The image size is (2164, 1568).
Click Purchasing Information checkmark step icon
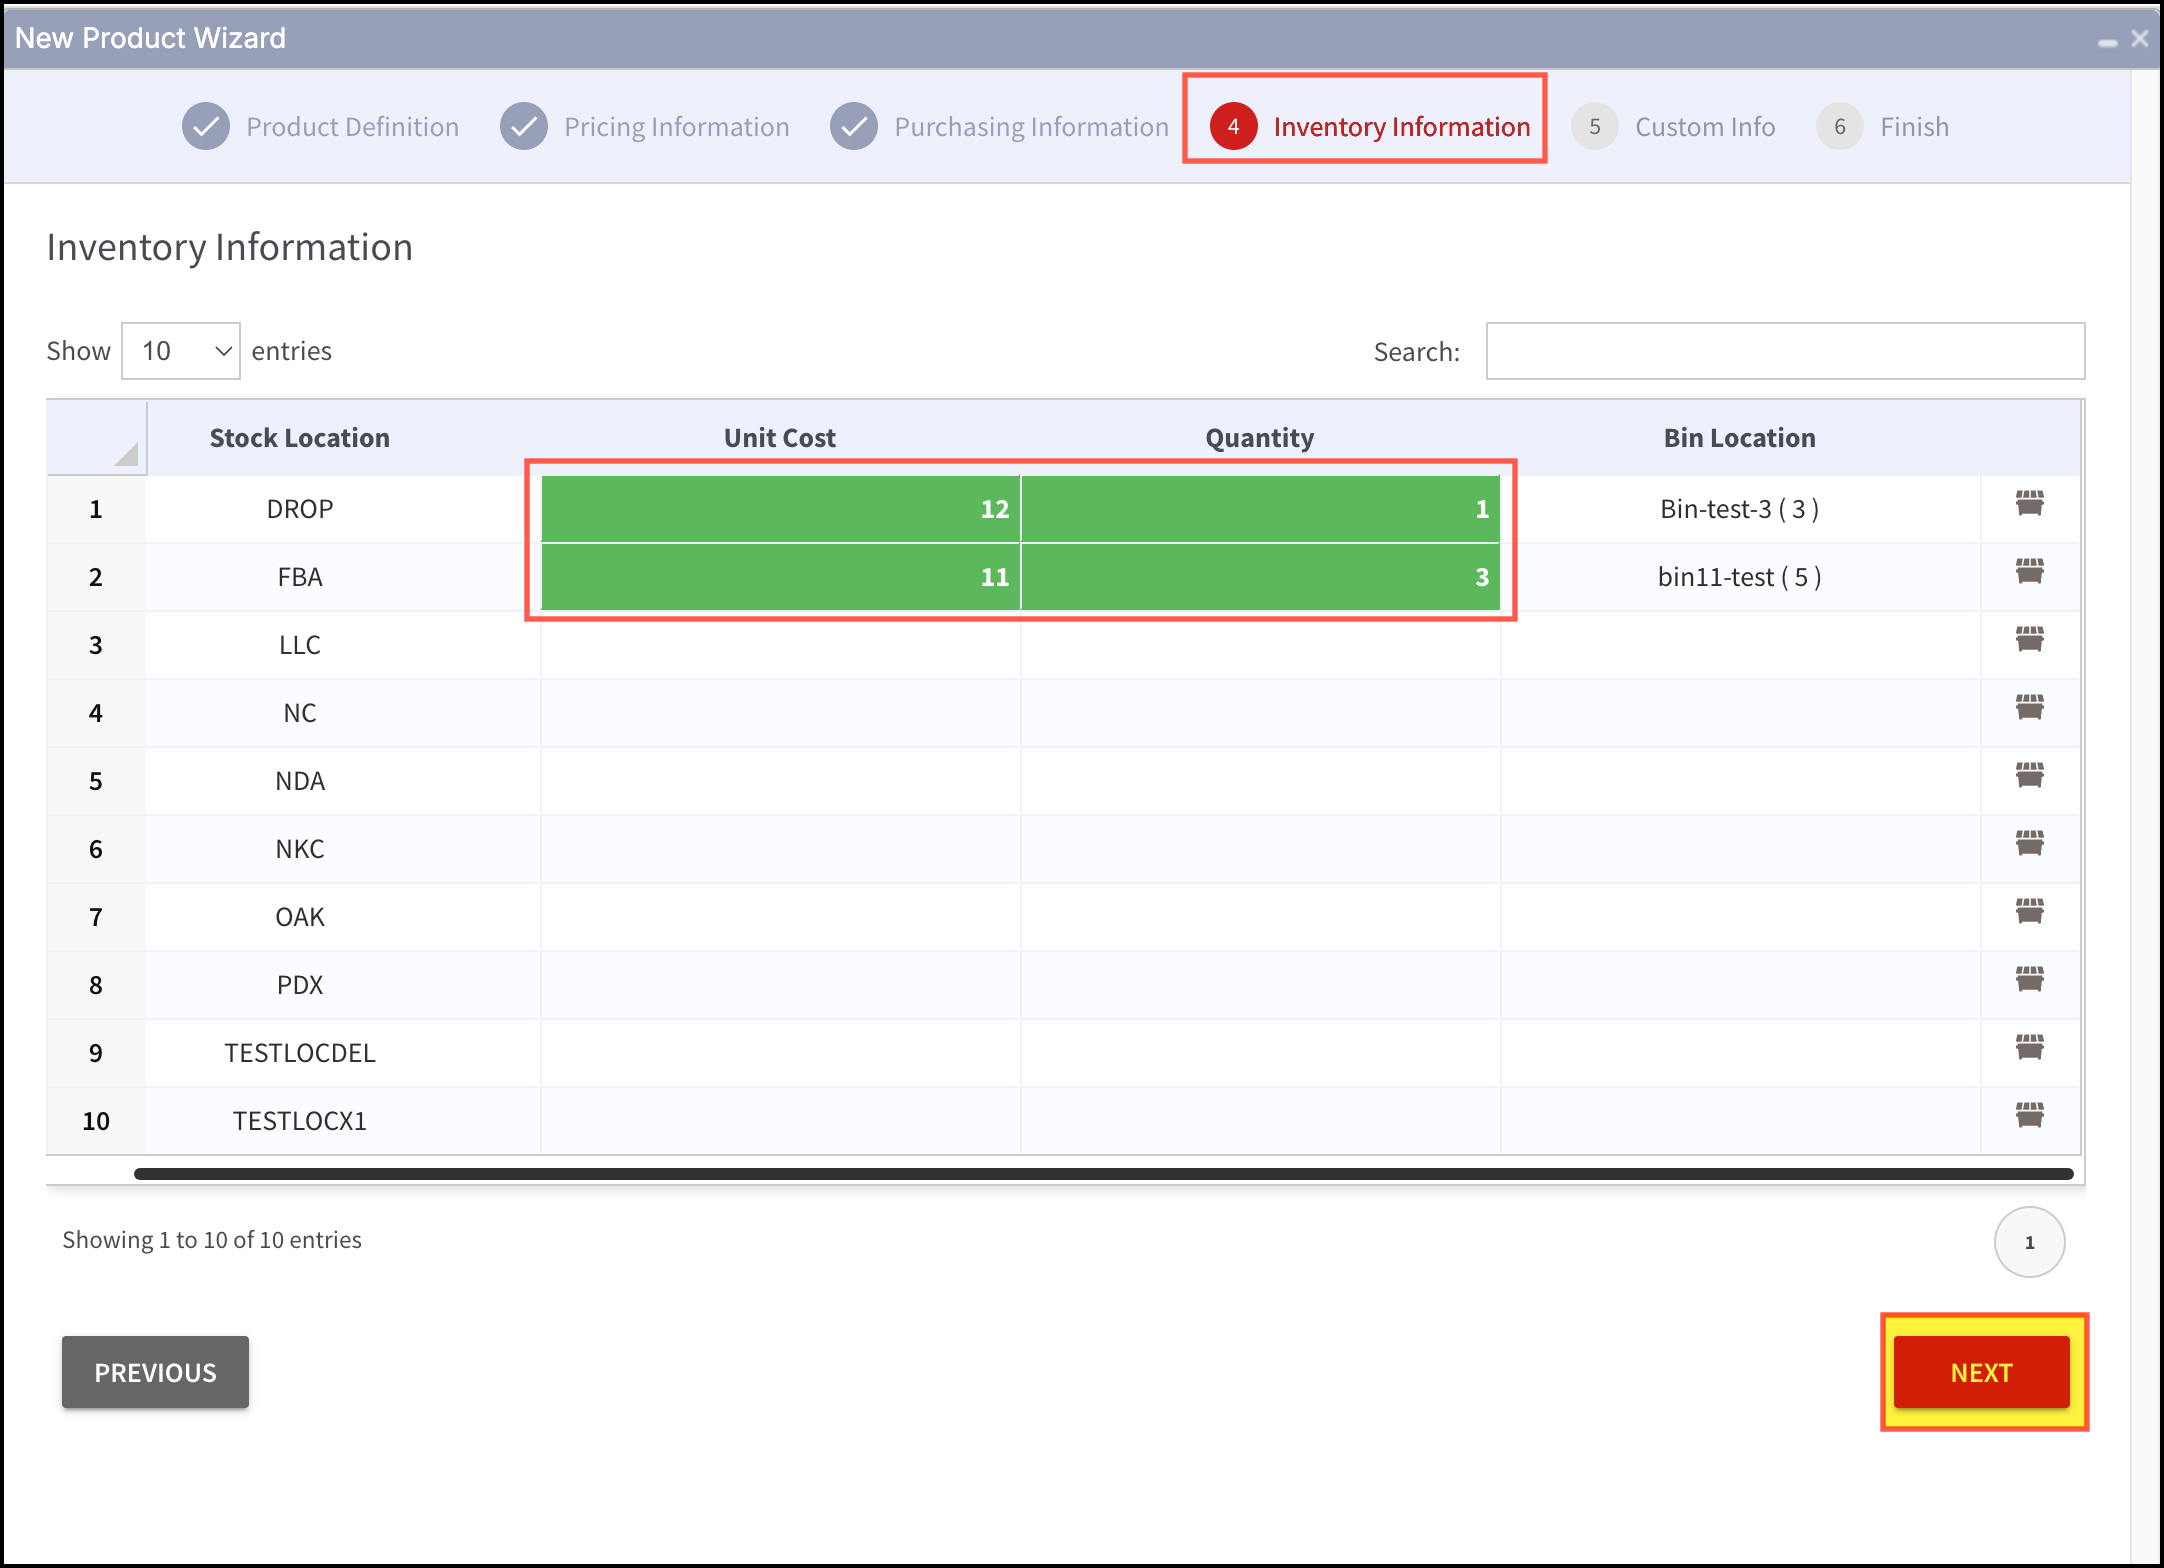tap(854, 127)
